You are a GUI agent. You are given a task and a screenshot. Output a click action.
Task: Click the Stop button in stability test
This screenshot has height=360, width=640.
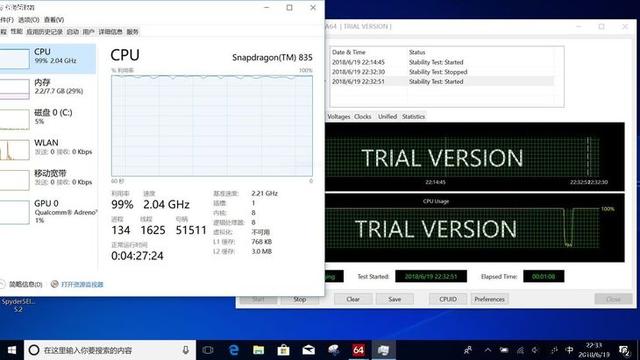point(300,299)
